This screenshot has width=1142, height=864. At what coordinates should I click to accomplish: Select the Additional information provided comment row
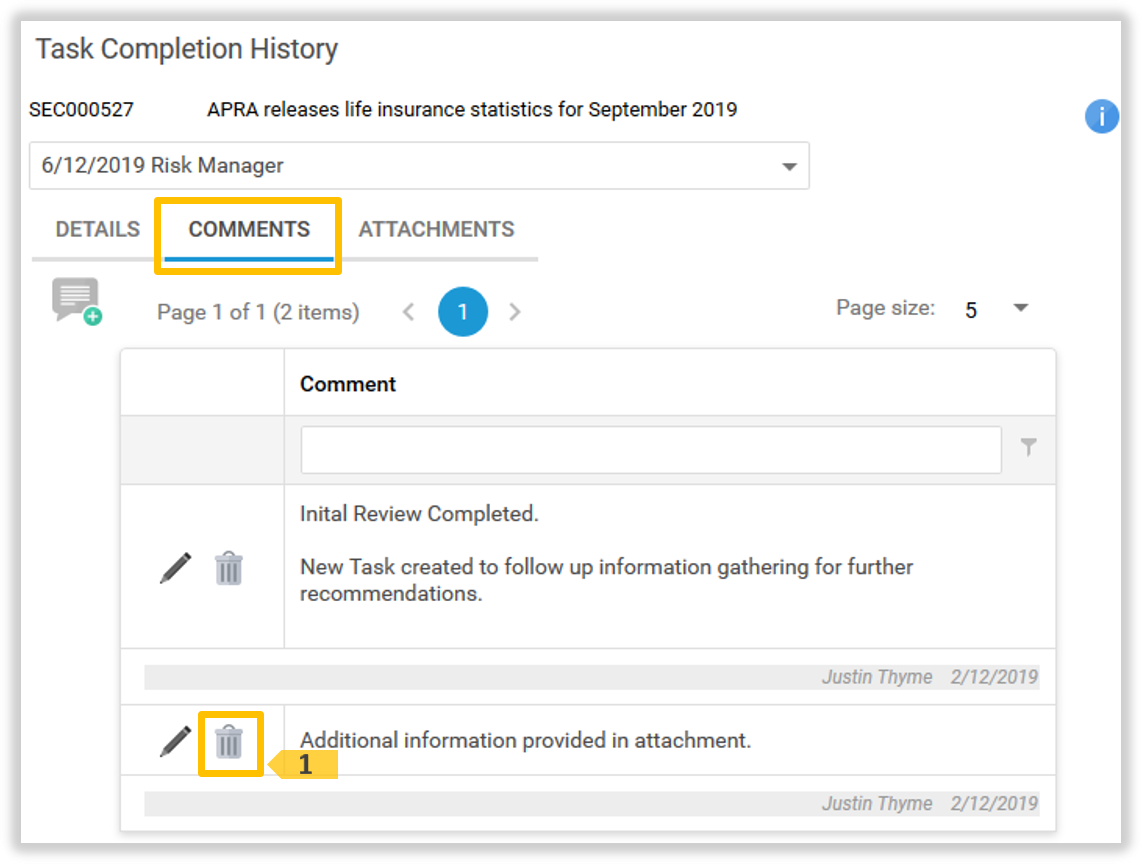pos(525,741)
